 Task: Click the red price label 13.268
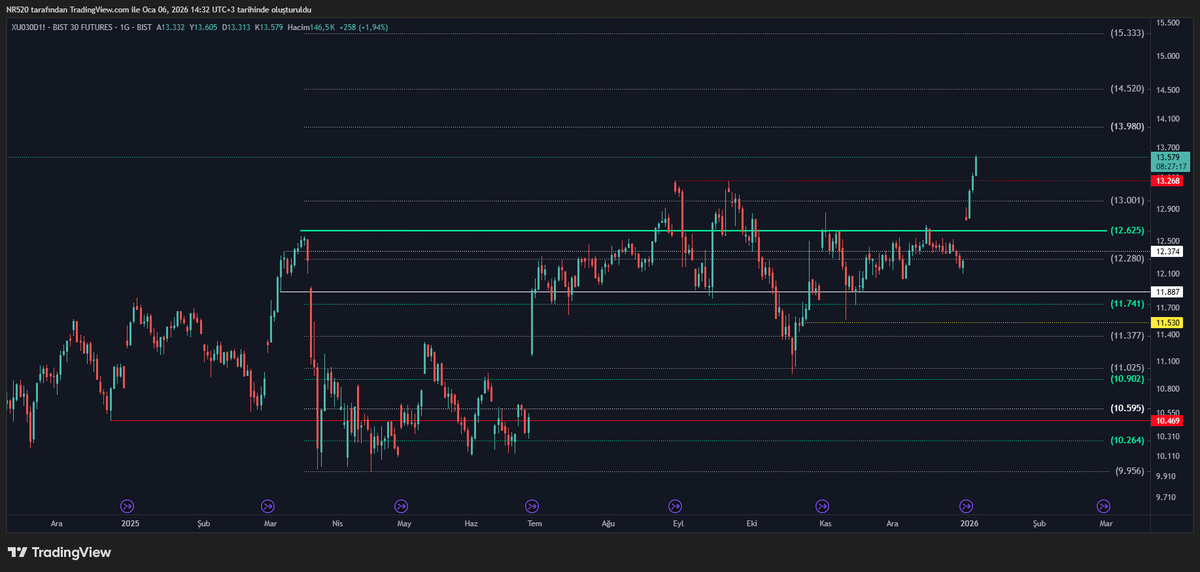click(1167, 181)
